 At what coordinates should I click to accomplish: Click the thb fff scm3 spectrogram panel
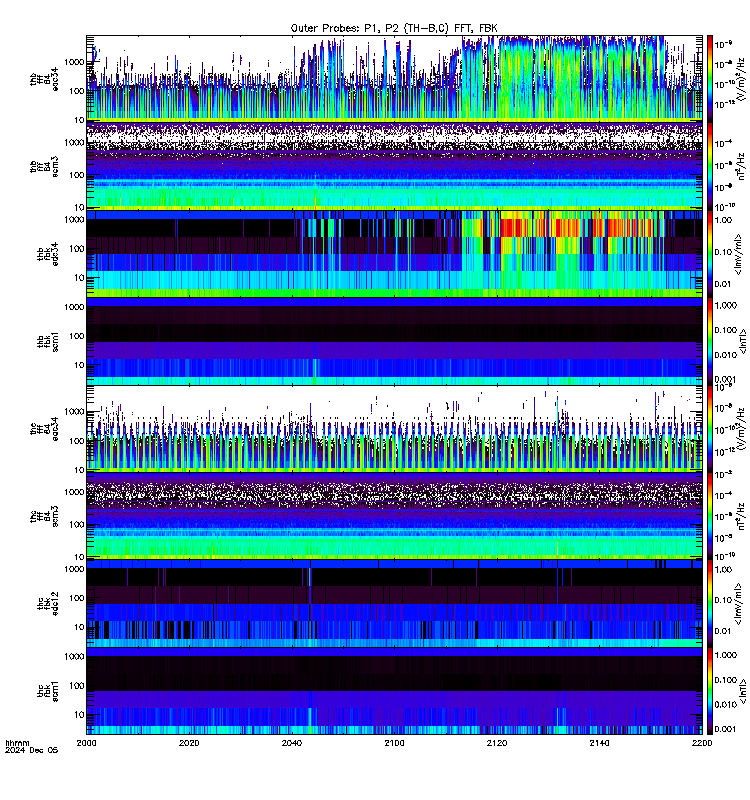tap(394, 166)
